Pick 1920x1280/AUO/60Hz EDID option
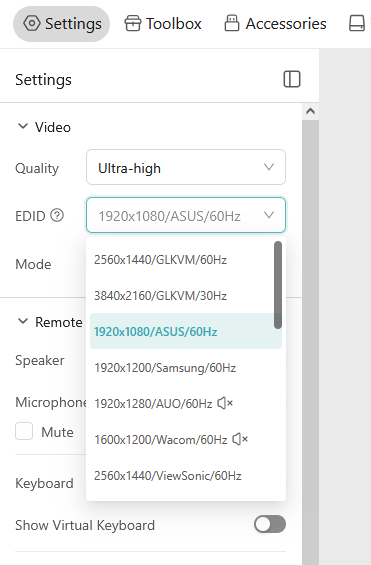Viewport: 371px width, 565px height. click(186, 404)
